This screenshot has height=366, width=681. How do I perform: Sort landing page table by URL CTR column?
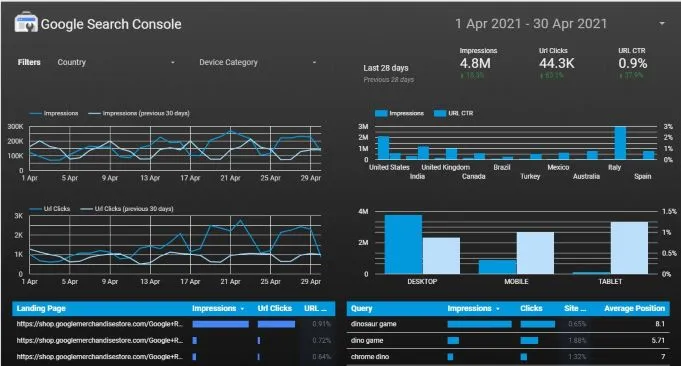[x=315, y=308]
